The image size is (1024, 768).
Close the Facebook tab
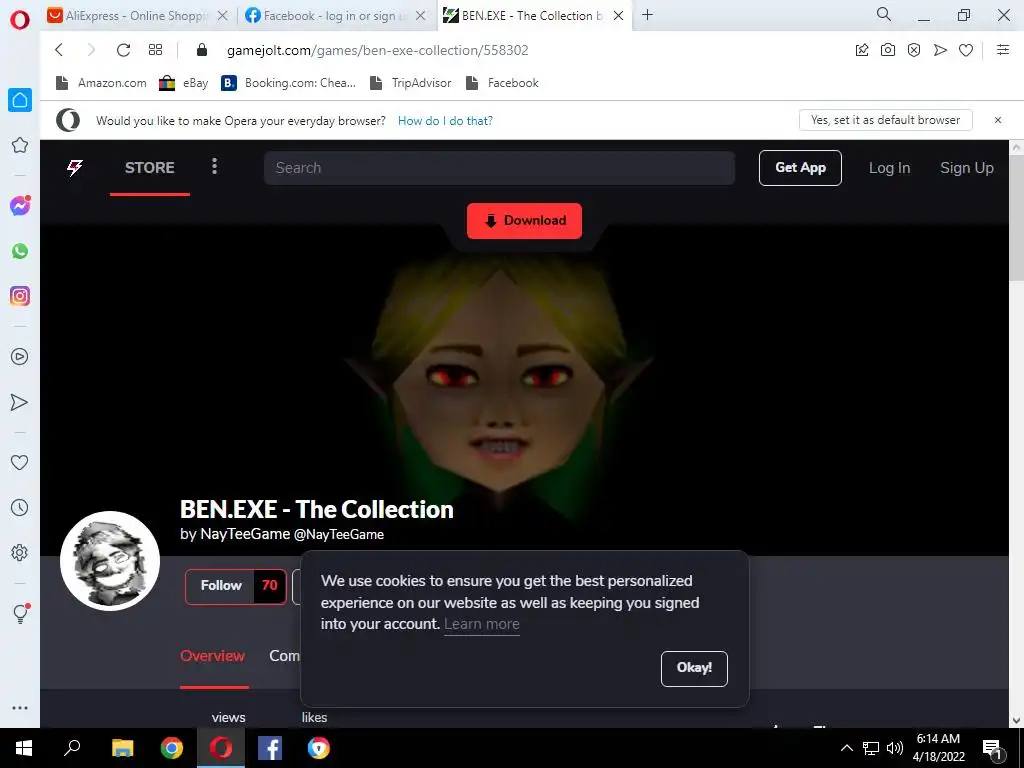coord(421,16)
